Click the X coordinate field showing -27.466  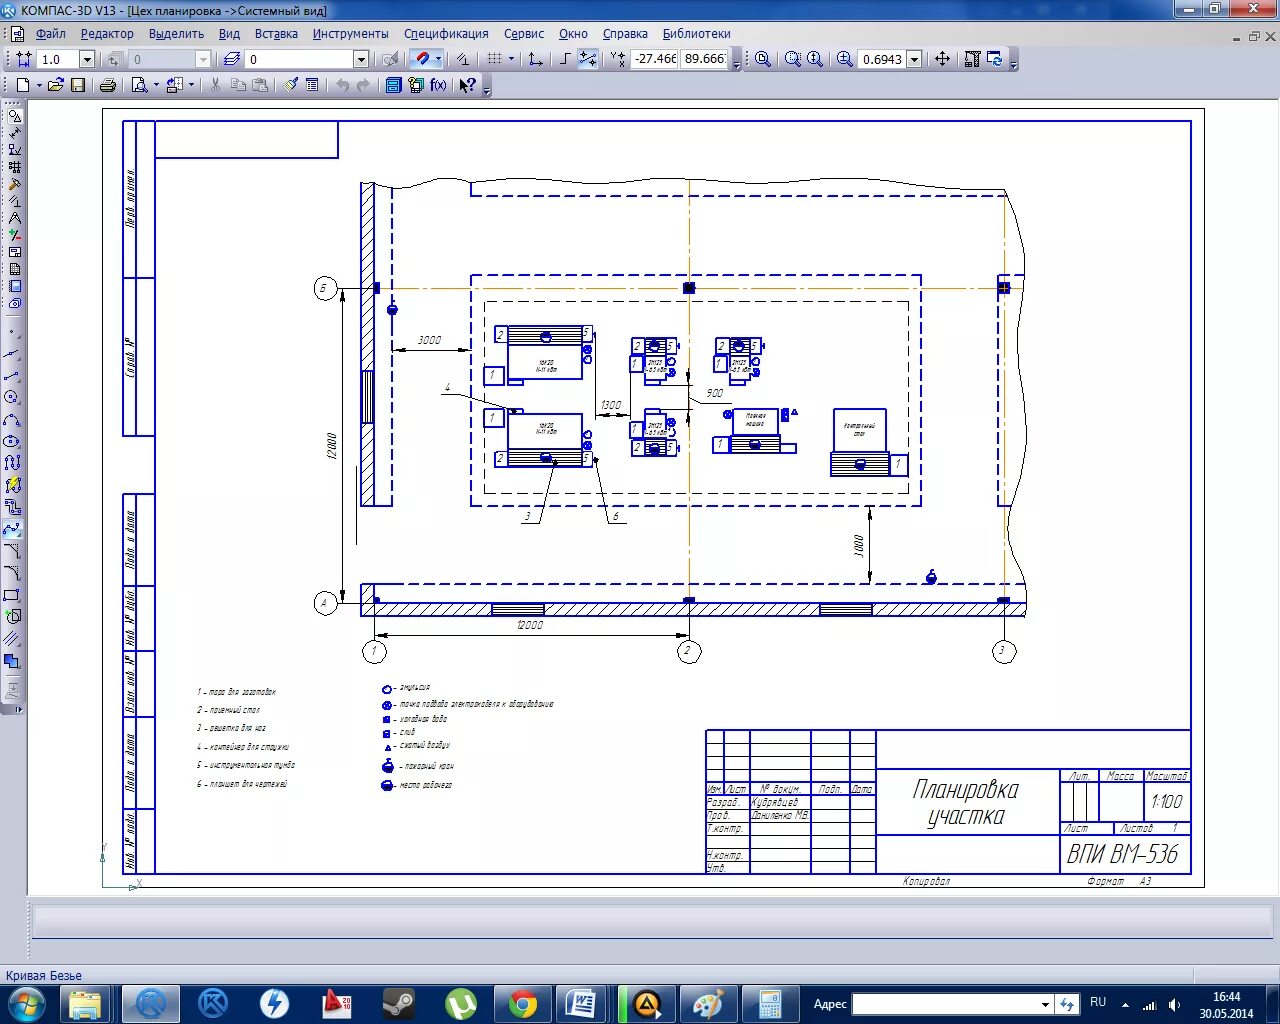point(655,59)
